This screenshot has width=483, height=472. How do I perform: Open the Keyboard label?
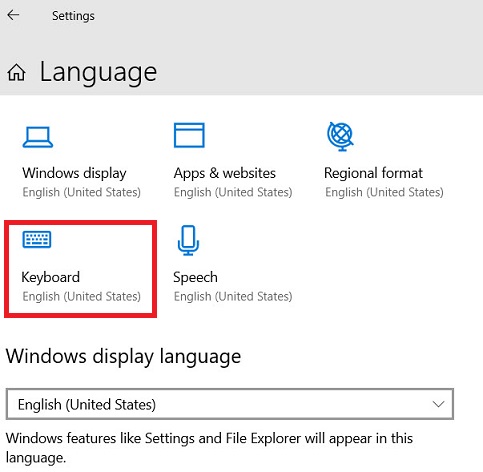(51, 277)
